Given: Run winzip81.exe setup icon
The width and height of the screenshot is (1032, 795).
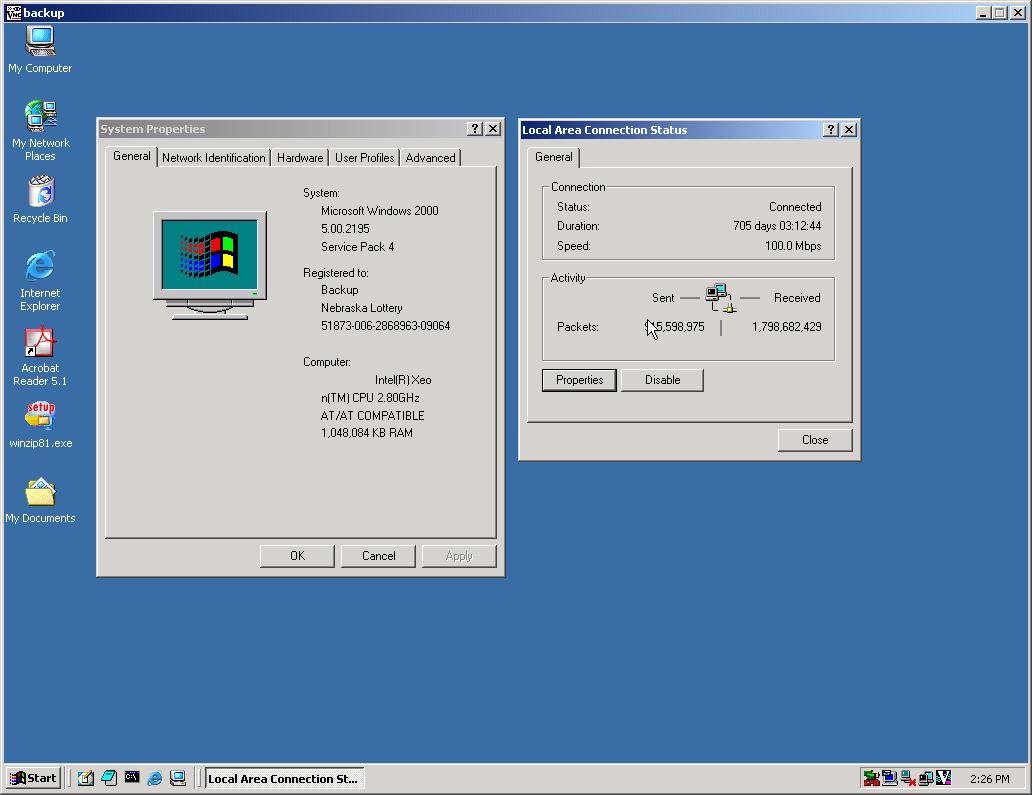Looking at the screenshot, I should tap(40, 416).
